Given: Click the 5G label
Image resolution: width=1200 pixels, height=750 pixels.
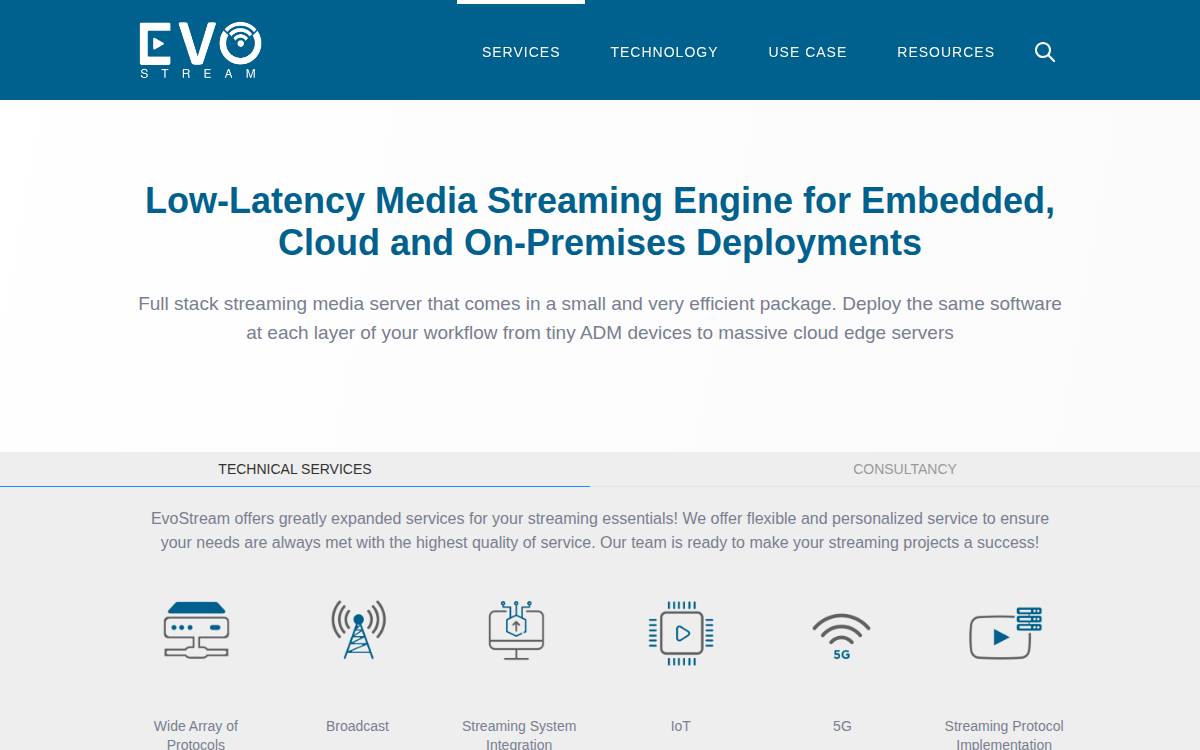Looking at the screenshot, I should point(842,726).
